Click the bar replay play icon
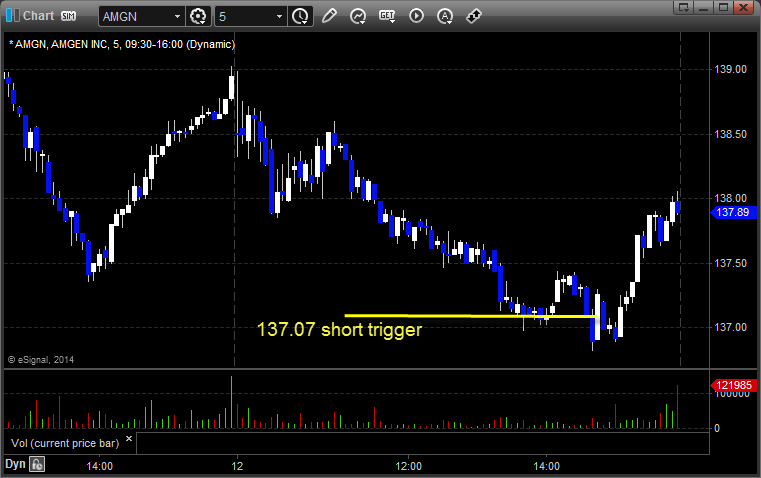The height and width of the screenshot is (478, 761). [x=416, y=16]
